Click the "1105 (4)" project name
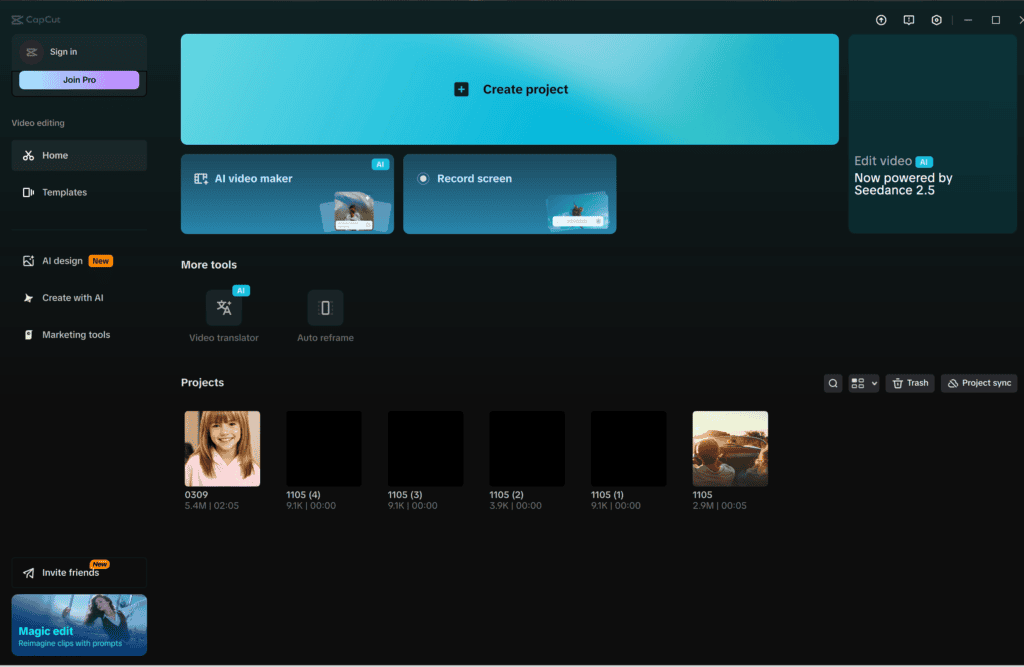This screenshot has width=1024, height=667. 303,495
